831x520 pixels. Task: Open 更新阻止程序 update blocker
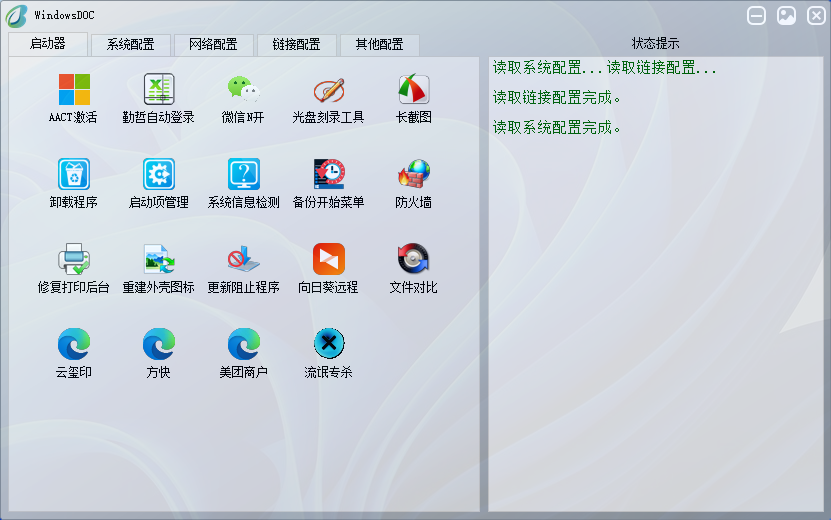click(x=243, y=259)
